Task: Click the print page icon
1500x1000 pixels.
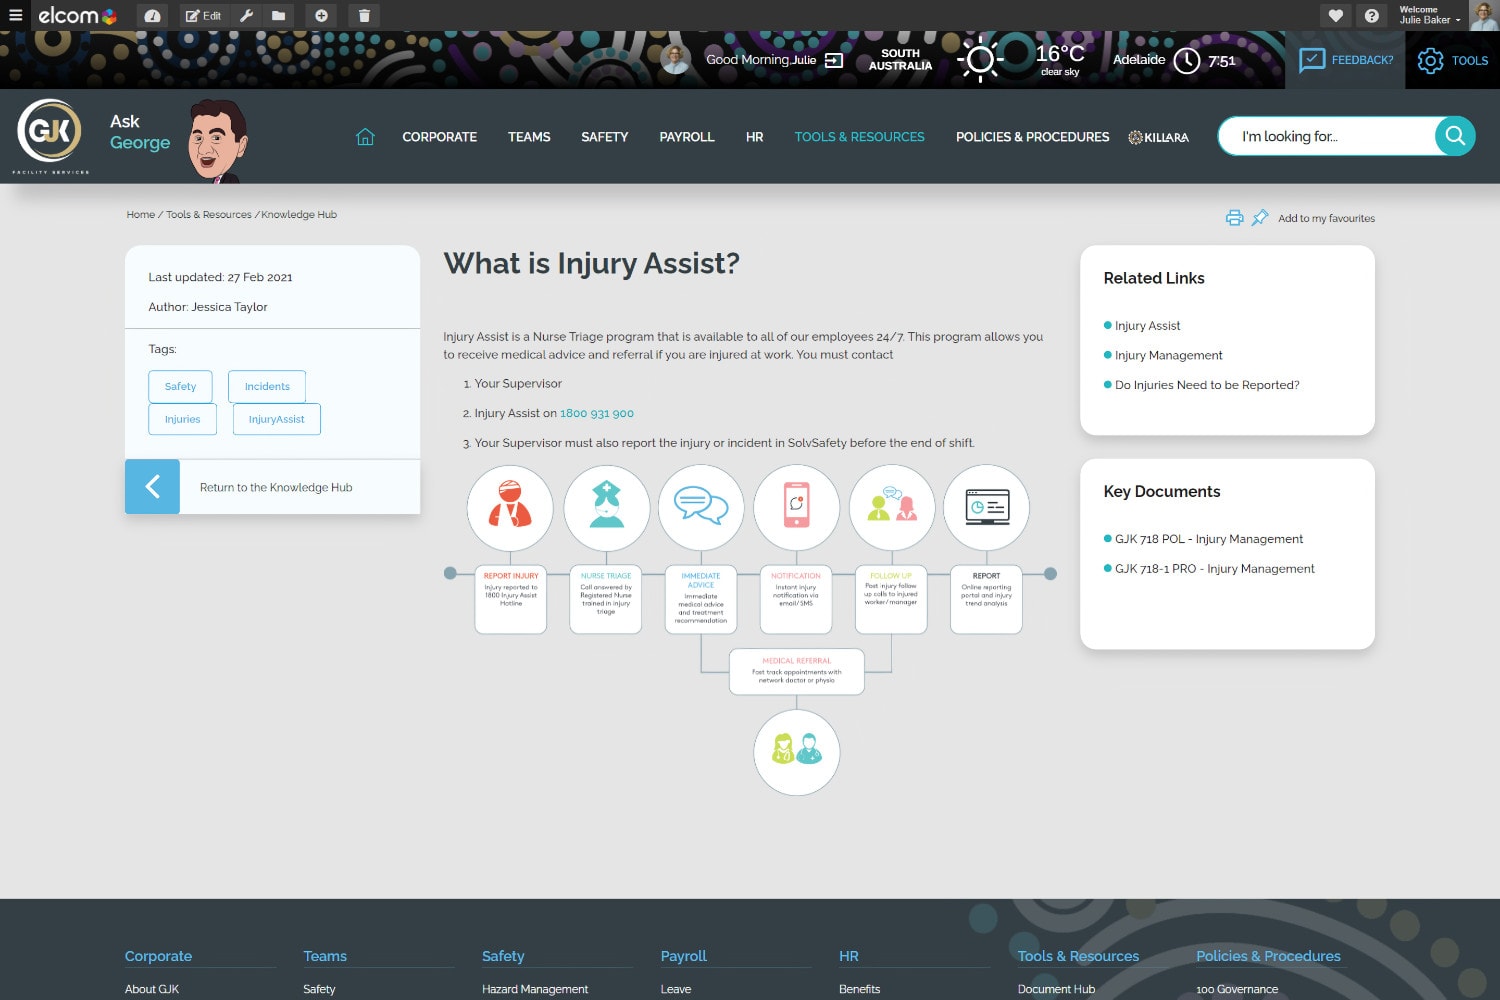Action: [x=1235, y=218]
